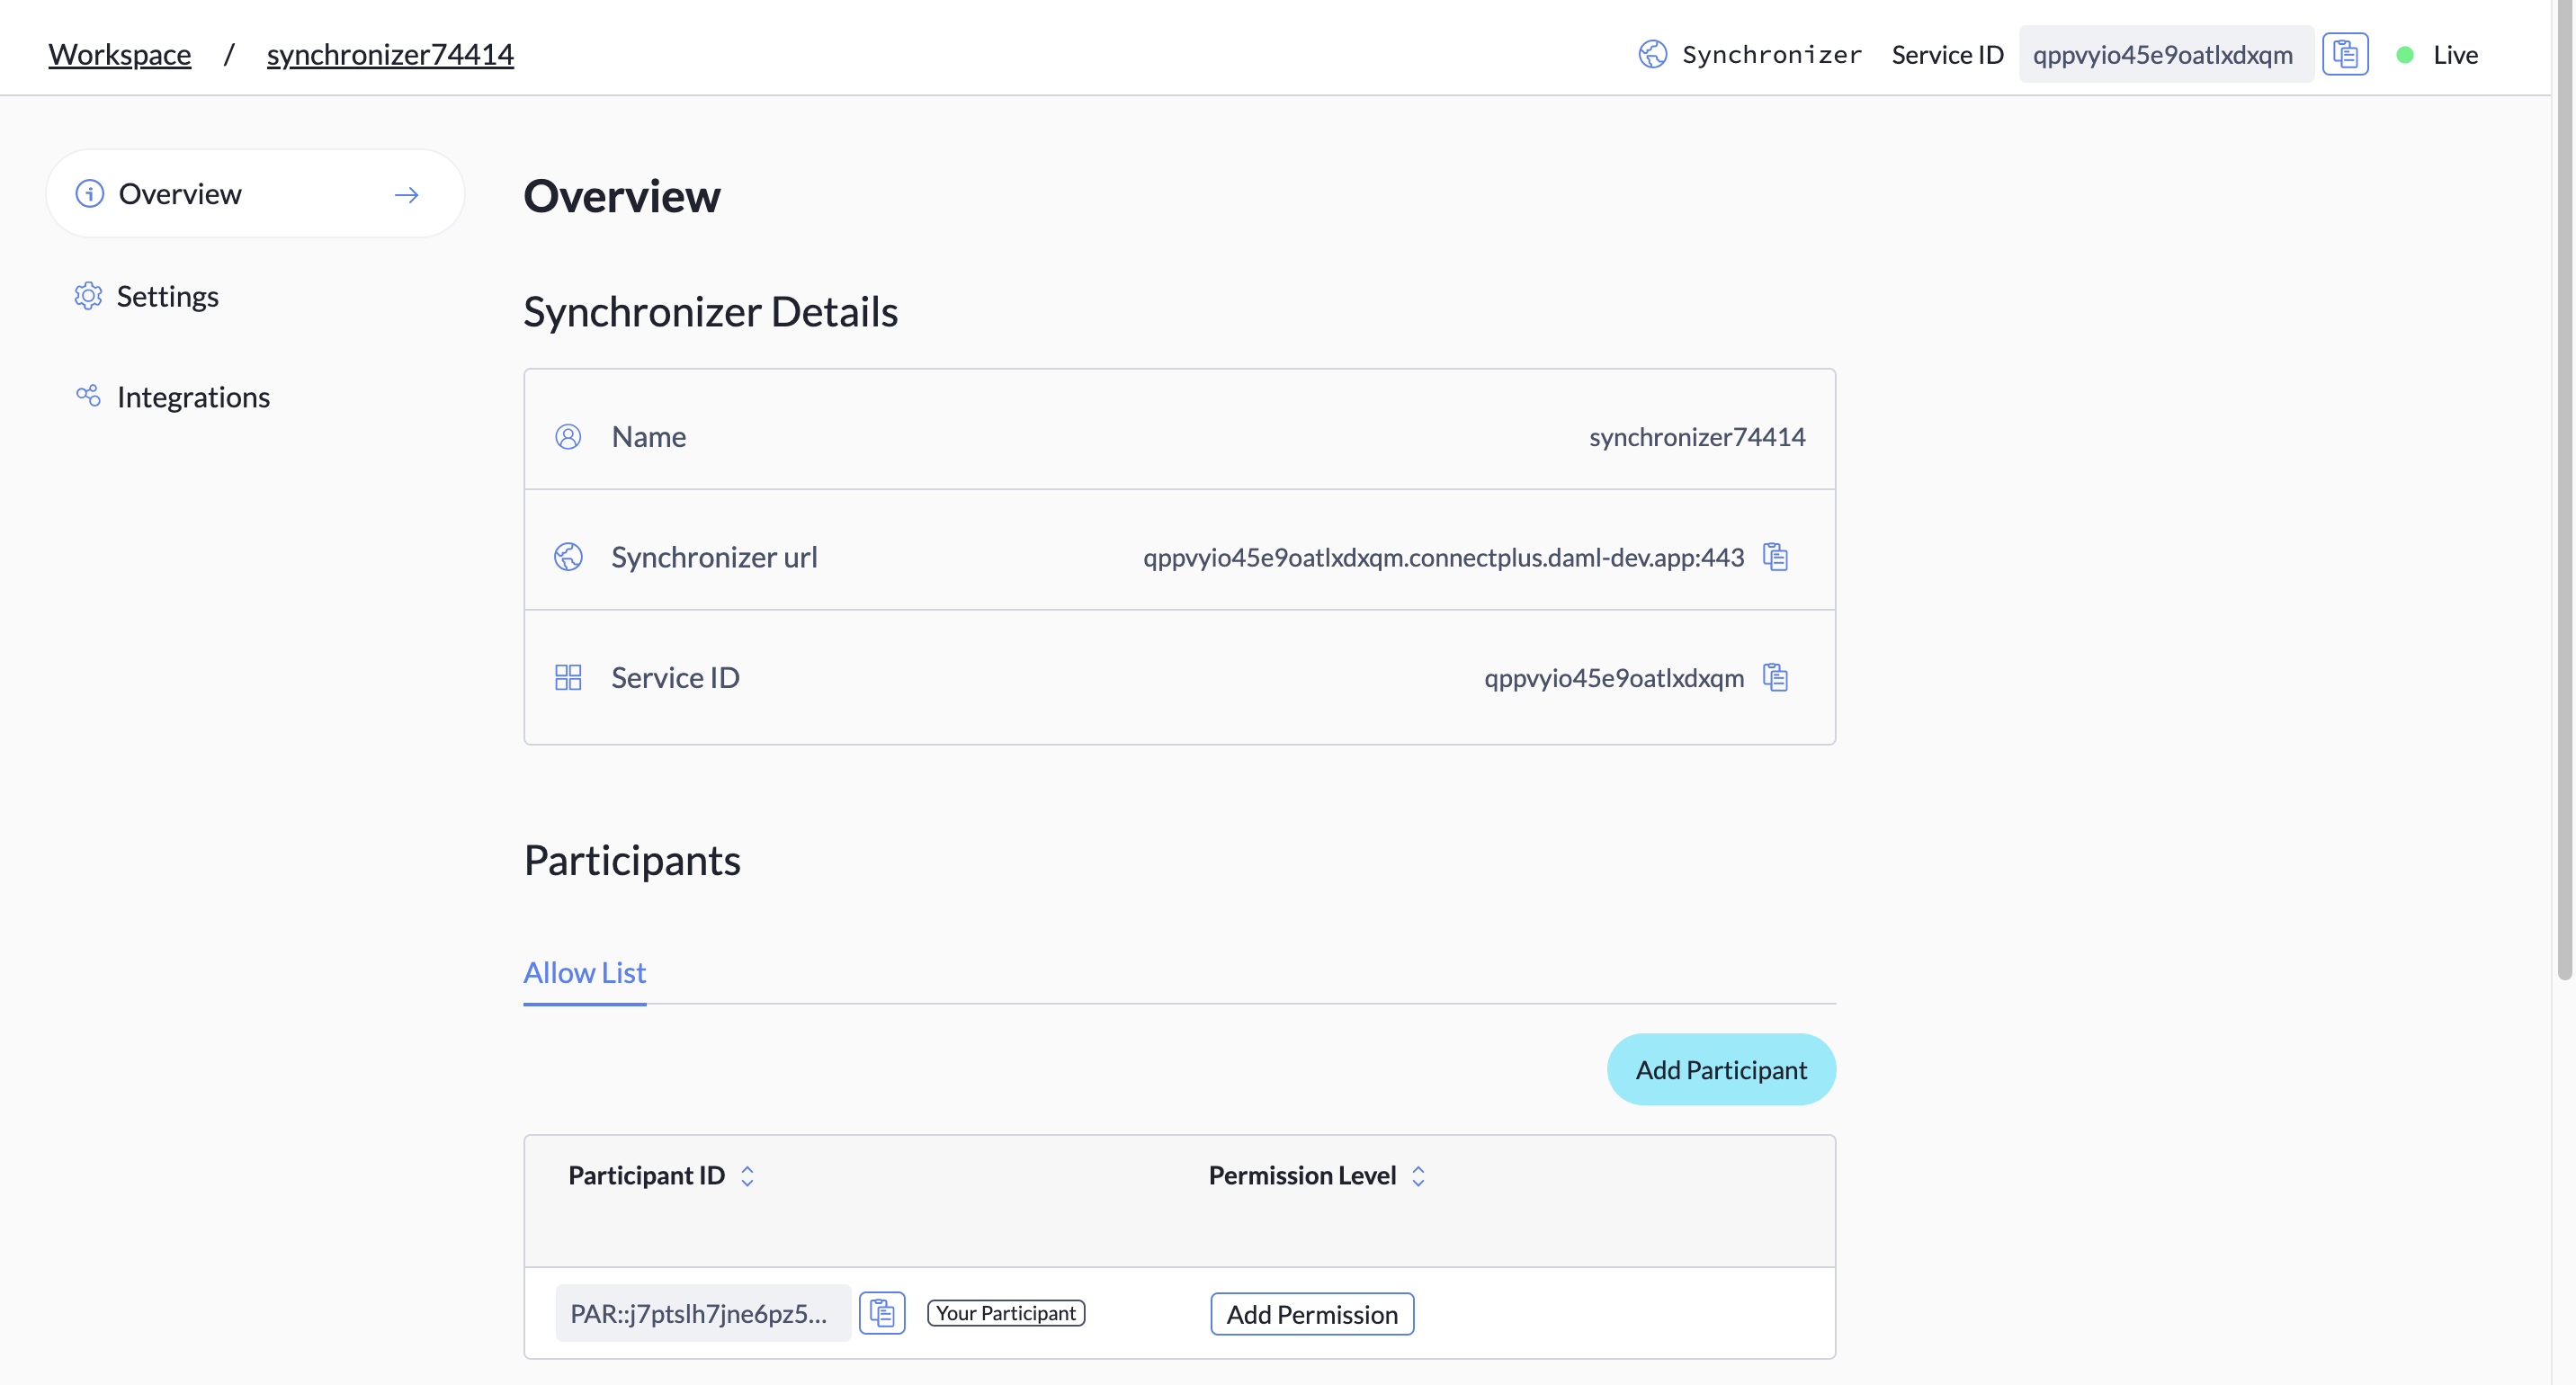This screenshot has width=2576, height=1385.
Task: Switch to the Allow List tab
Action: [584, 972]
